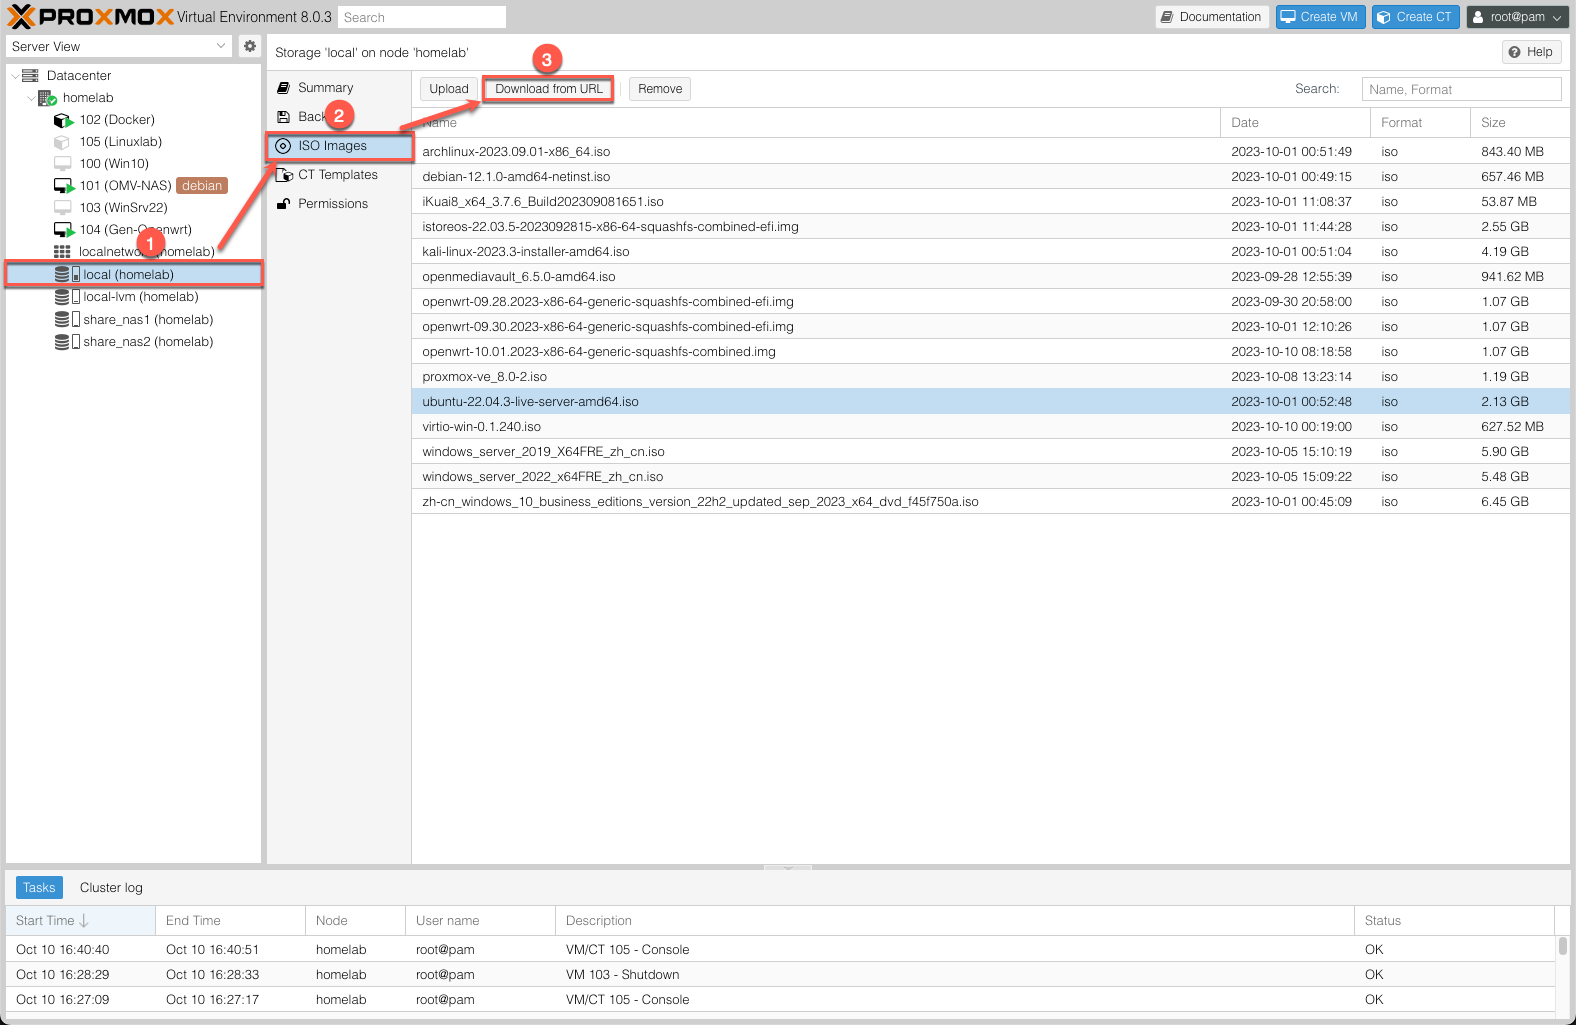Click the Create CT button
The width and height of the screenshot is (1576, 1025).
click(x=1415, y=17)
